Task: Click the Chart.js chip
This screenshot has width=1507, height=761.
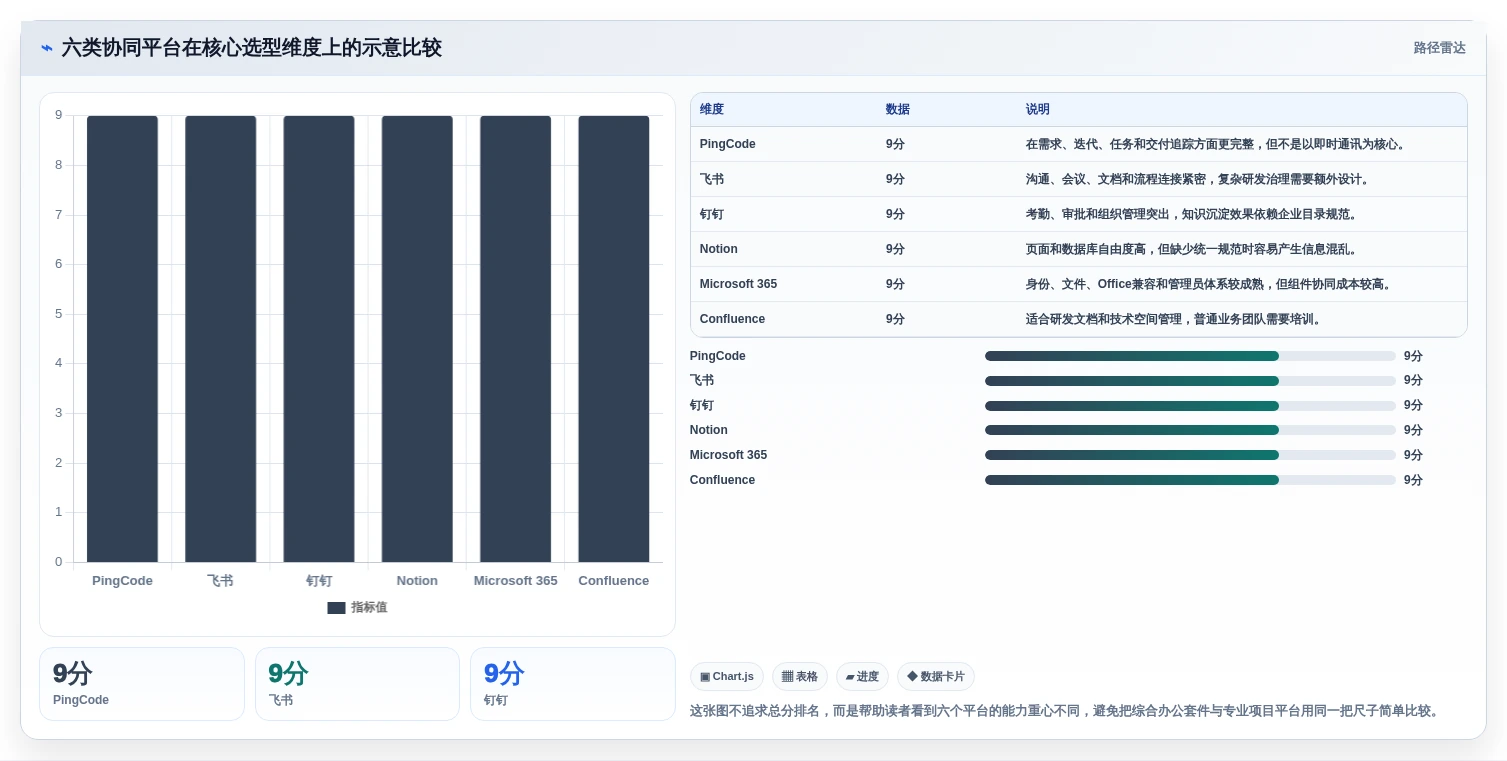Action: pyautogui.click(x=727, y=677)
